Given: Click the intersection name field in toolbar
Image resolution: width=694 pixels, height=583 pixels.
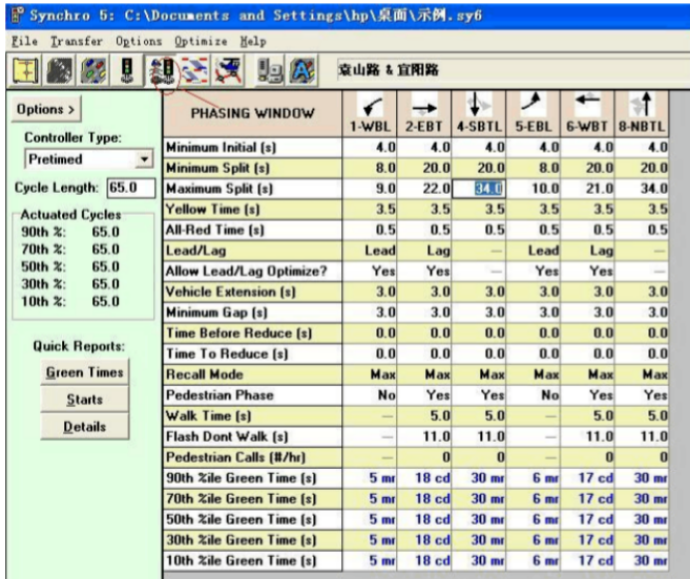Looking at the screenshot, I should [511, 70].
